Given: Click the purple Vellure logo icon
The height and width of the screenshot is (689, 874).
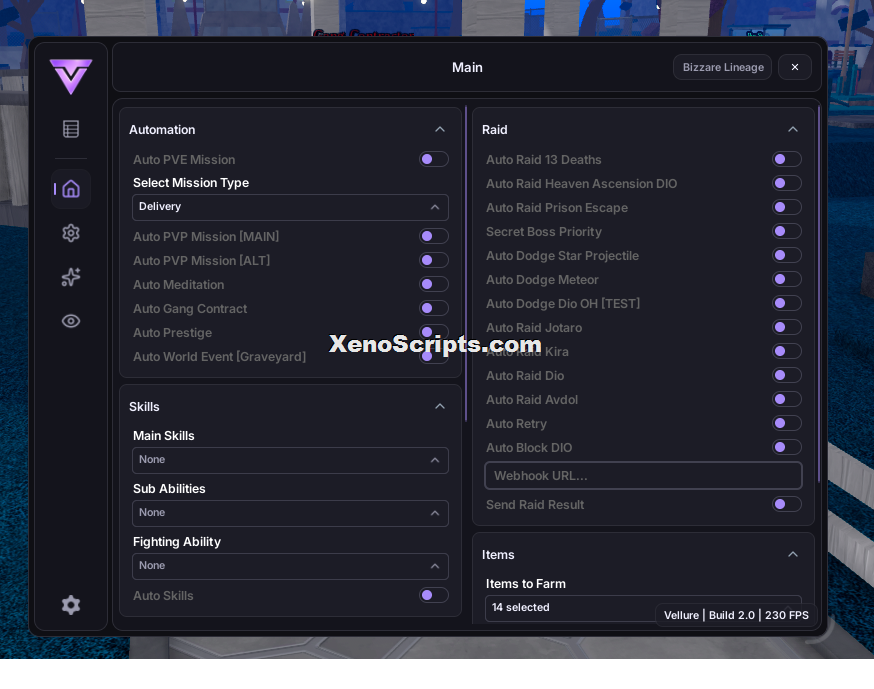Looking at the screenshot, I should click(71, 76).
